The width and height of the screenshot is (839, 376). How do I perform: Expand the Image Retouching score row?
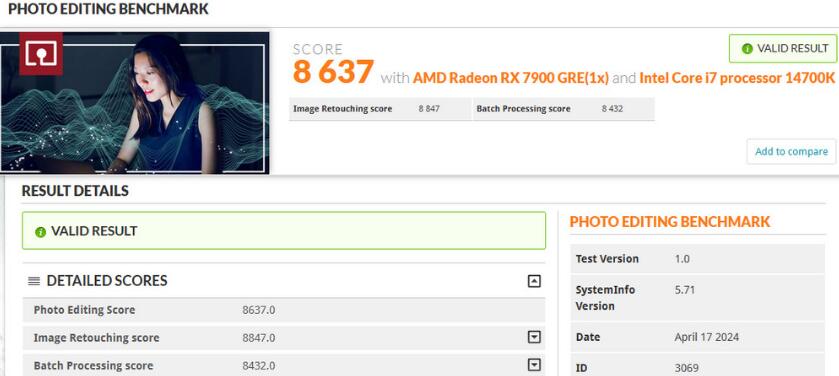pyautogui.click(x=534, y=337)
